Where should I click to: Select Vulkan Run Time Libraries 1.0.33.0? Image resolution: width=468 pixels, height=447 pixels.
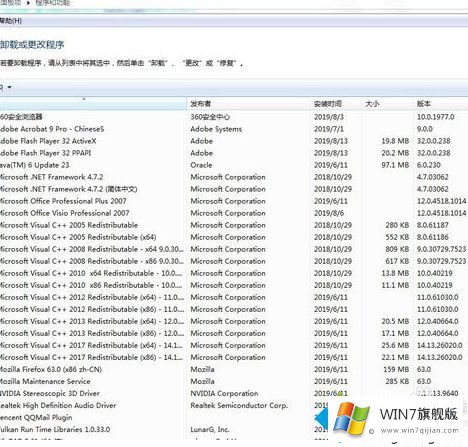[x=55, y=429]
